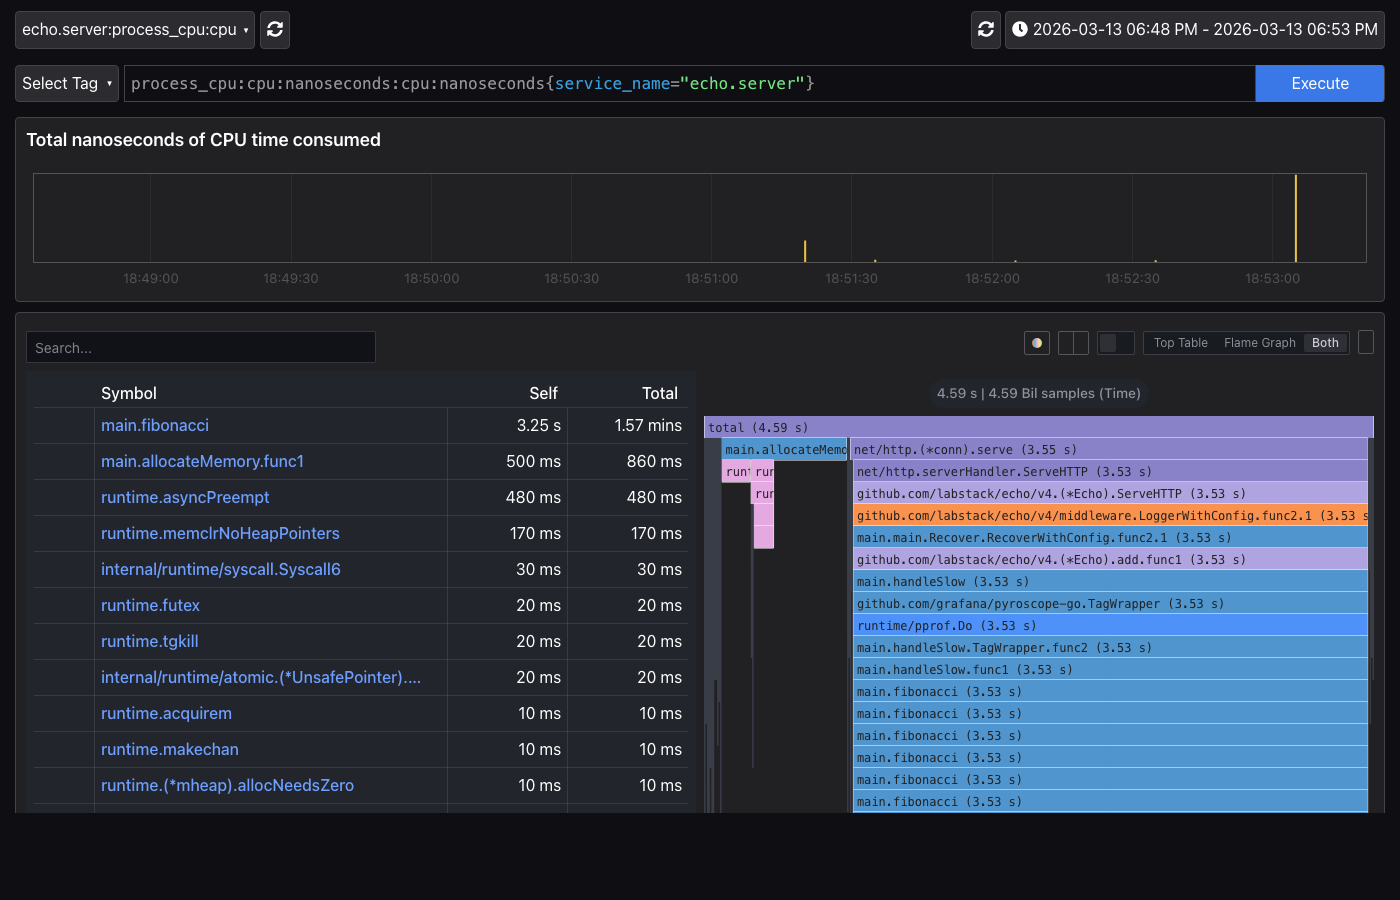The height and width of the screenshot is (900, 1400).
Task: Switch to Flame Graph only view
Action: (x=1258, y=342)
